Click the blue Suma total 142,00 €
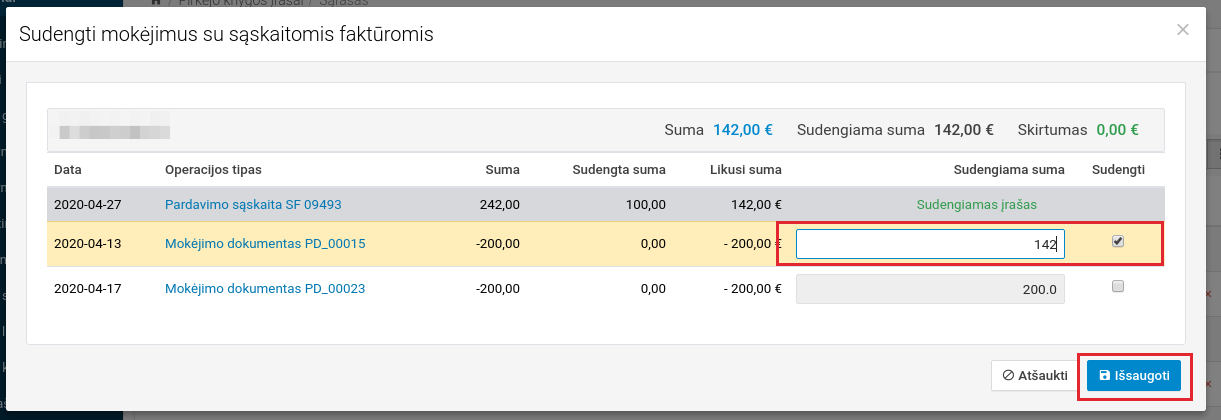This screenshot has height=420, width=1221. (x=742, y=129)
